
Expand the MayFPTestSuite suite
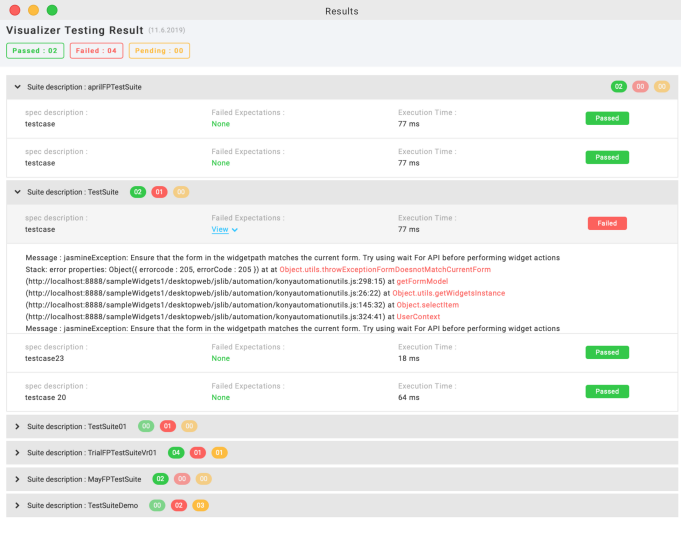(x=17, y=479)
